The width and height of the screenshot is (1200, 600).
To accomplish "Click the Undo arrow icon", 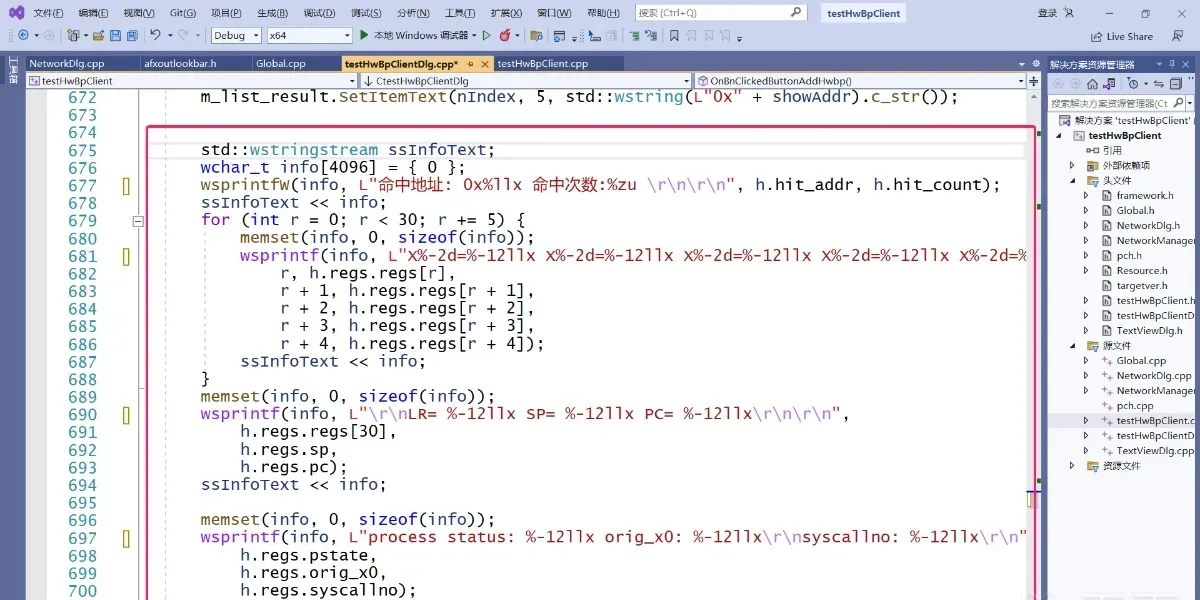I will tap(156, 35).
